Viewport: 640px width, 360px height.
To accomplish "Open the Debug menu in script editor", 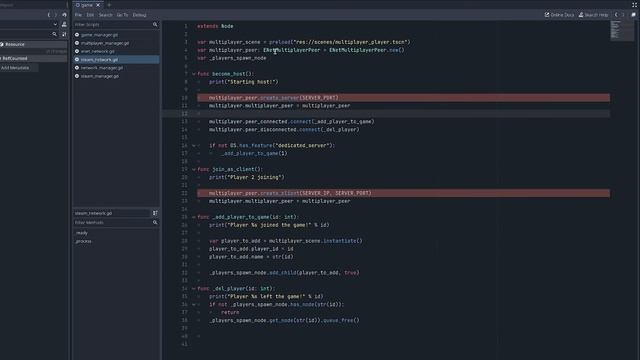I will click(139, 15).
